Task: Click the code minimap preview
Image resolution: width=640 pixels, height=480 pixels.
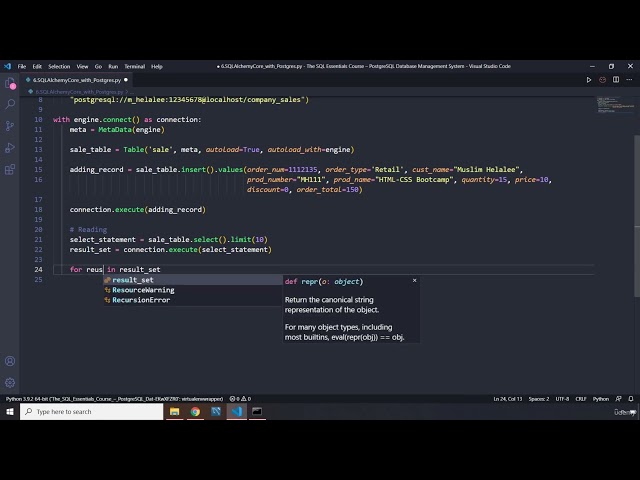Action: (615, 104)
